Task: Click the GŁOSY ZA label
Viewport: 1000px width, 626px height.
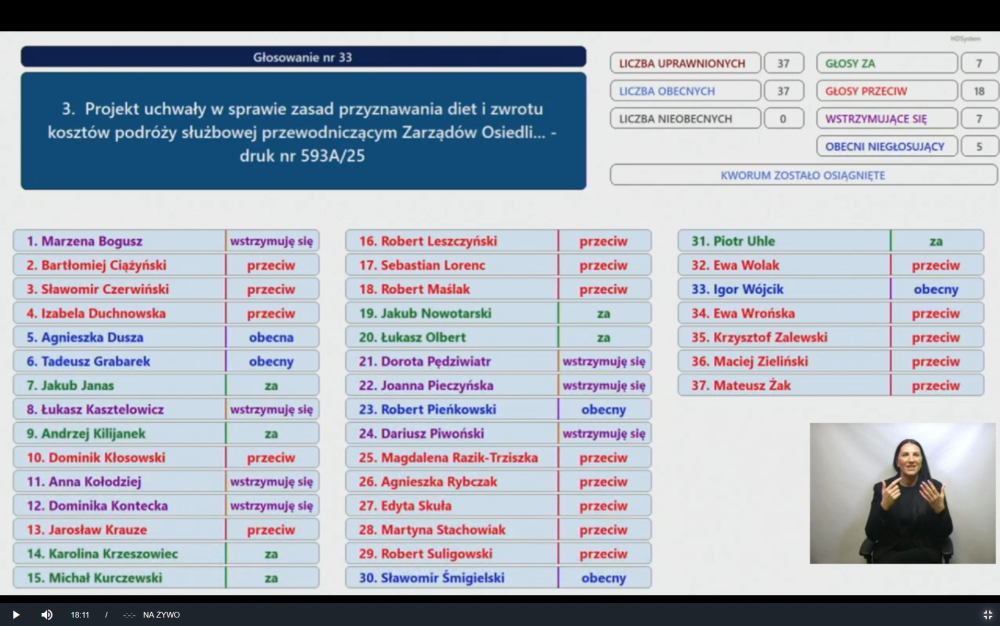Action: click(886, 63)
